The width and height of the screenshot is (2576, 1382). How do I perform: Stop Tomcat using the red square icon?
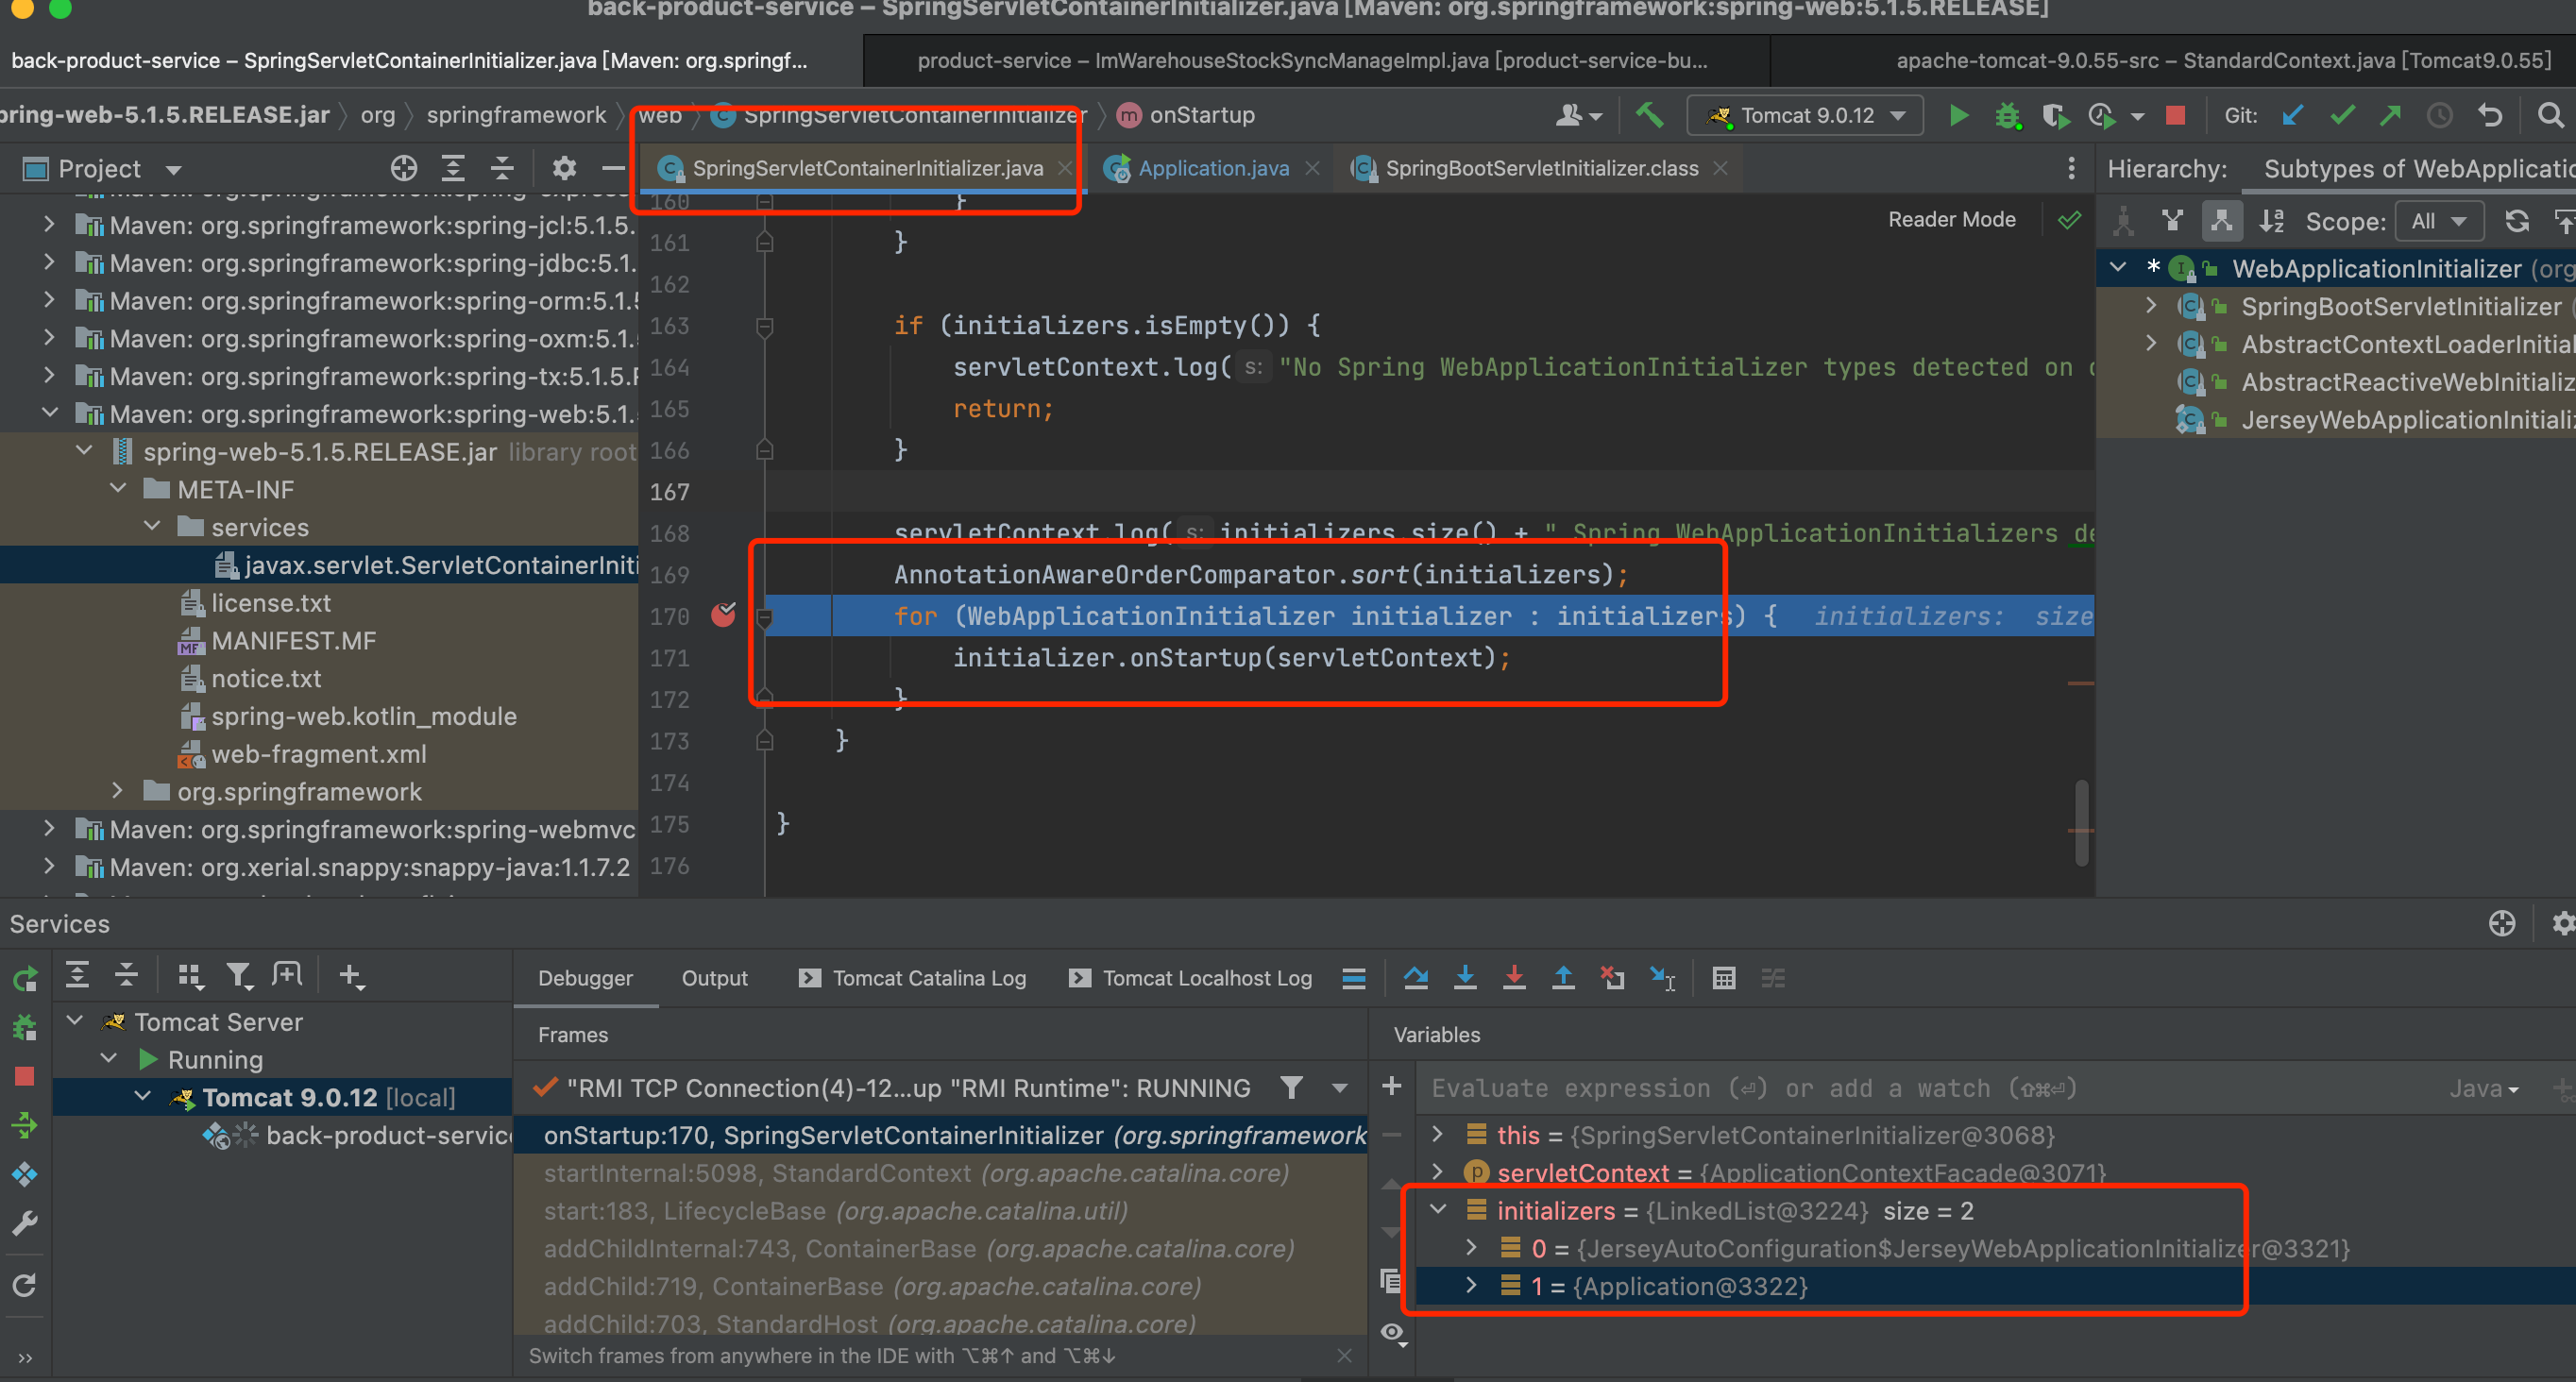pyautogui.click(x=2177, y=115)
